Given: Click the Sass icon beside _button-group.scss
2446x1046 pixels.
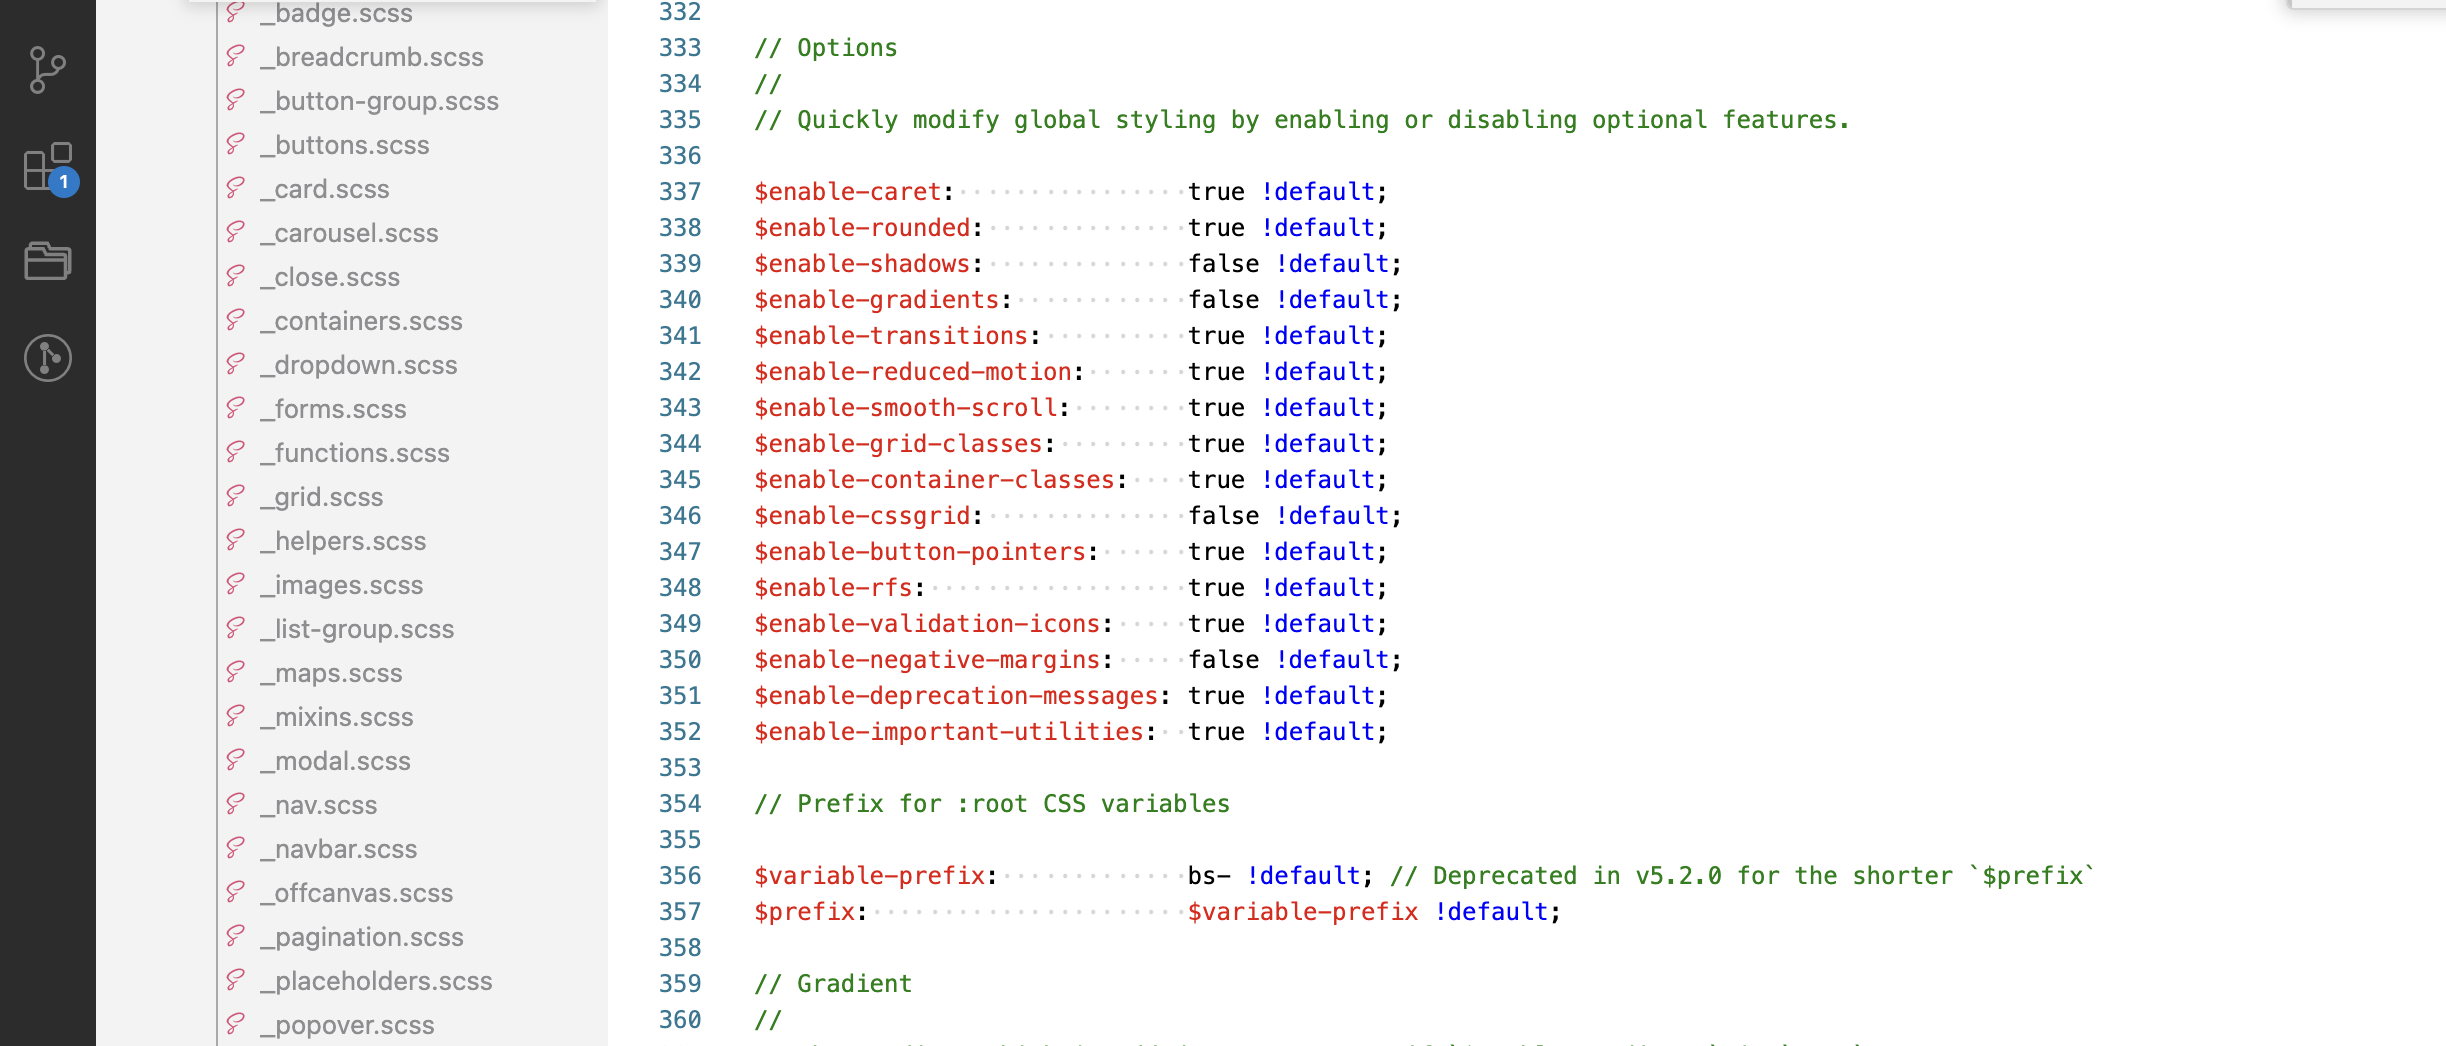Looking at the screenshot, I should [x=236, y=100].
